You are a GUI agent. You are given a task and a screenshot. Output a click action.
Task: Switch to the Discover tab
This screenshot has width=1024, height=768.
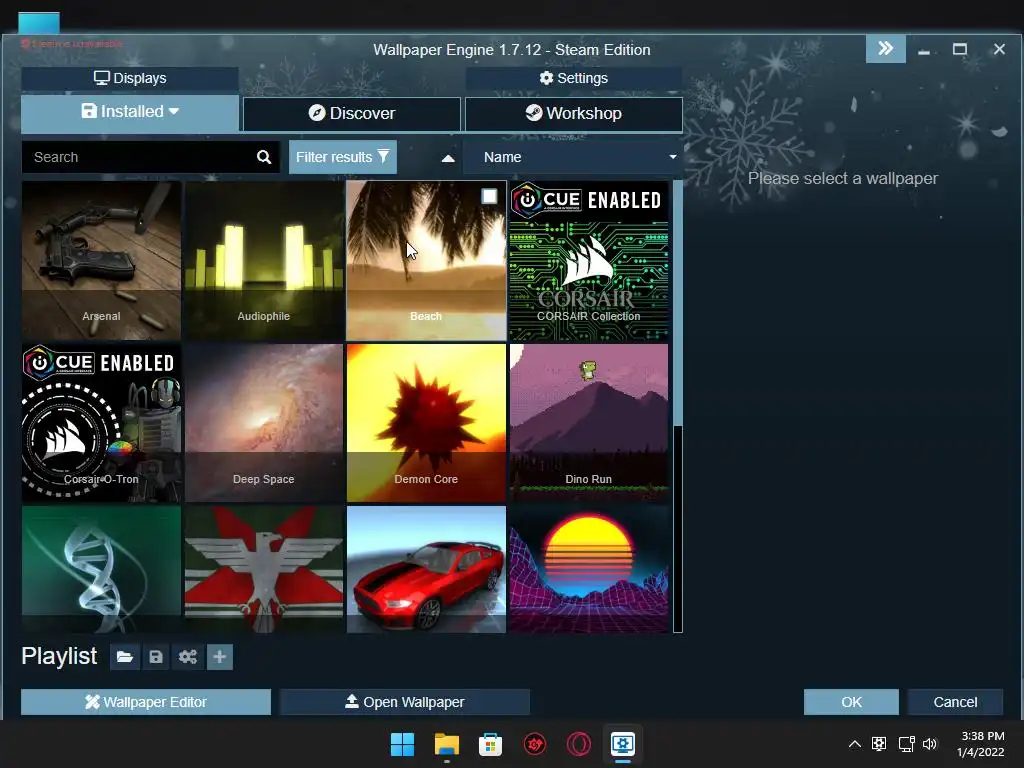(352, 114)
